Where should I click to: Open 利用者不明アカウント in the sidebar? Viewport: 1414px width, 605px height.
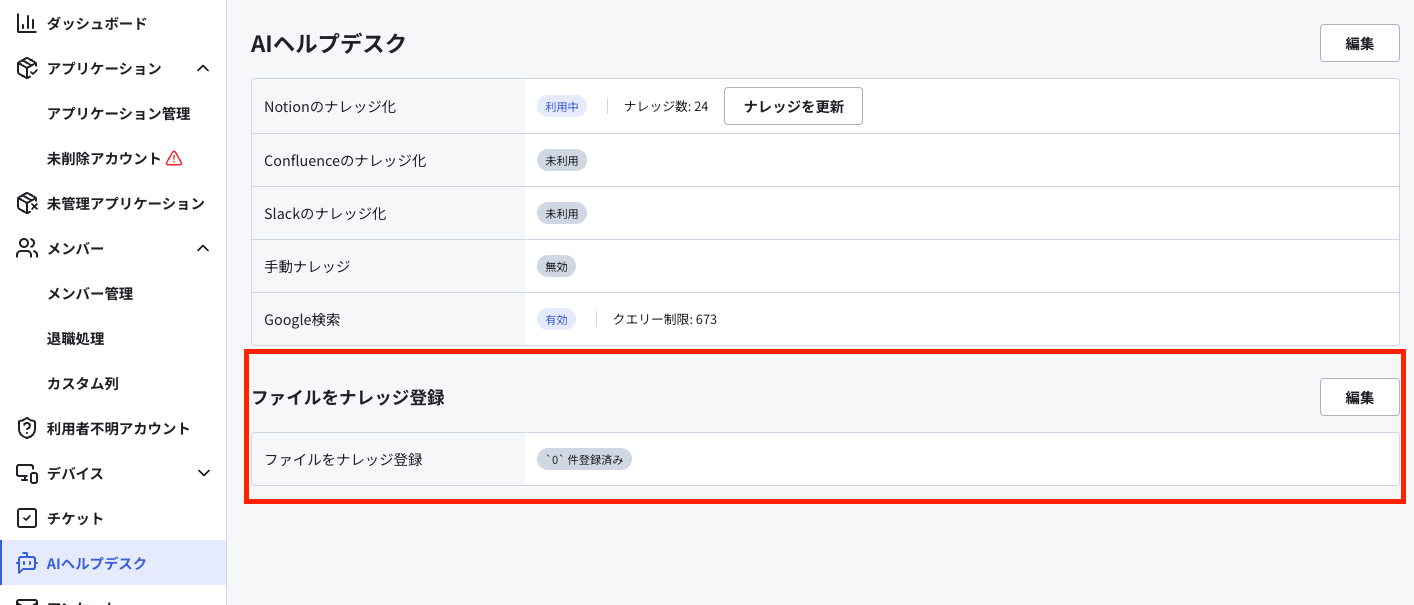coord(118,428)
